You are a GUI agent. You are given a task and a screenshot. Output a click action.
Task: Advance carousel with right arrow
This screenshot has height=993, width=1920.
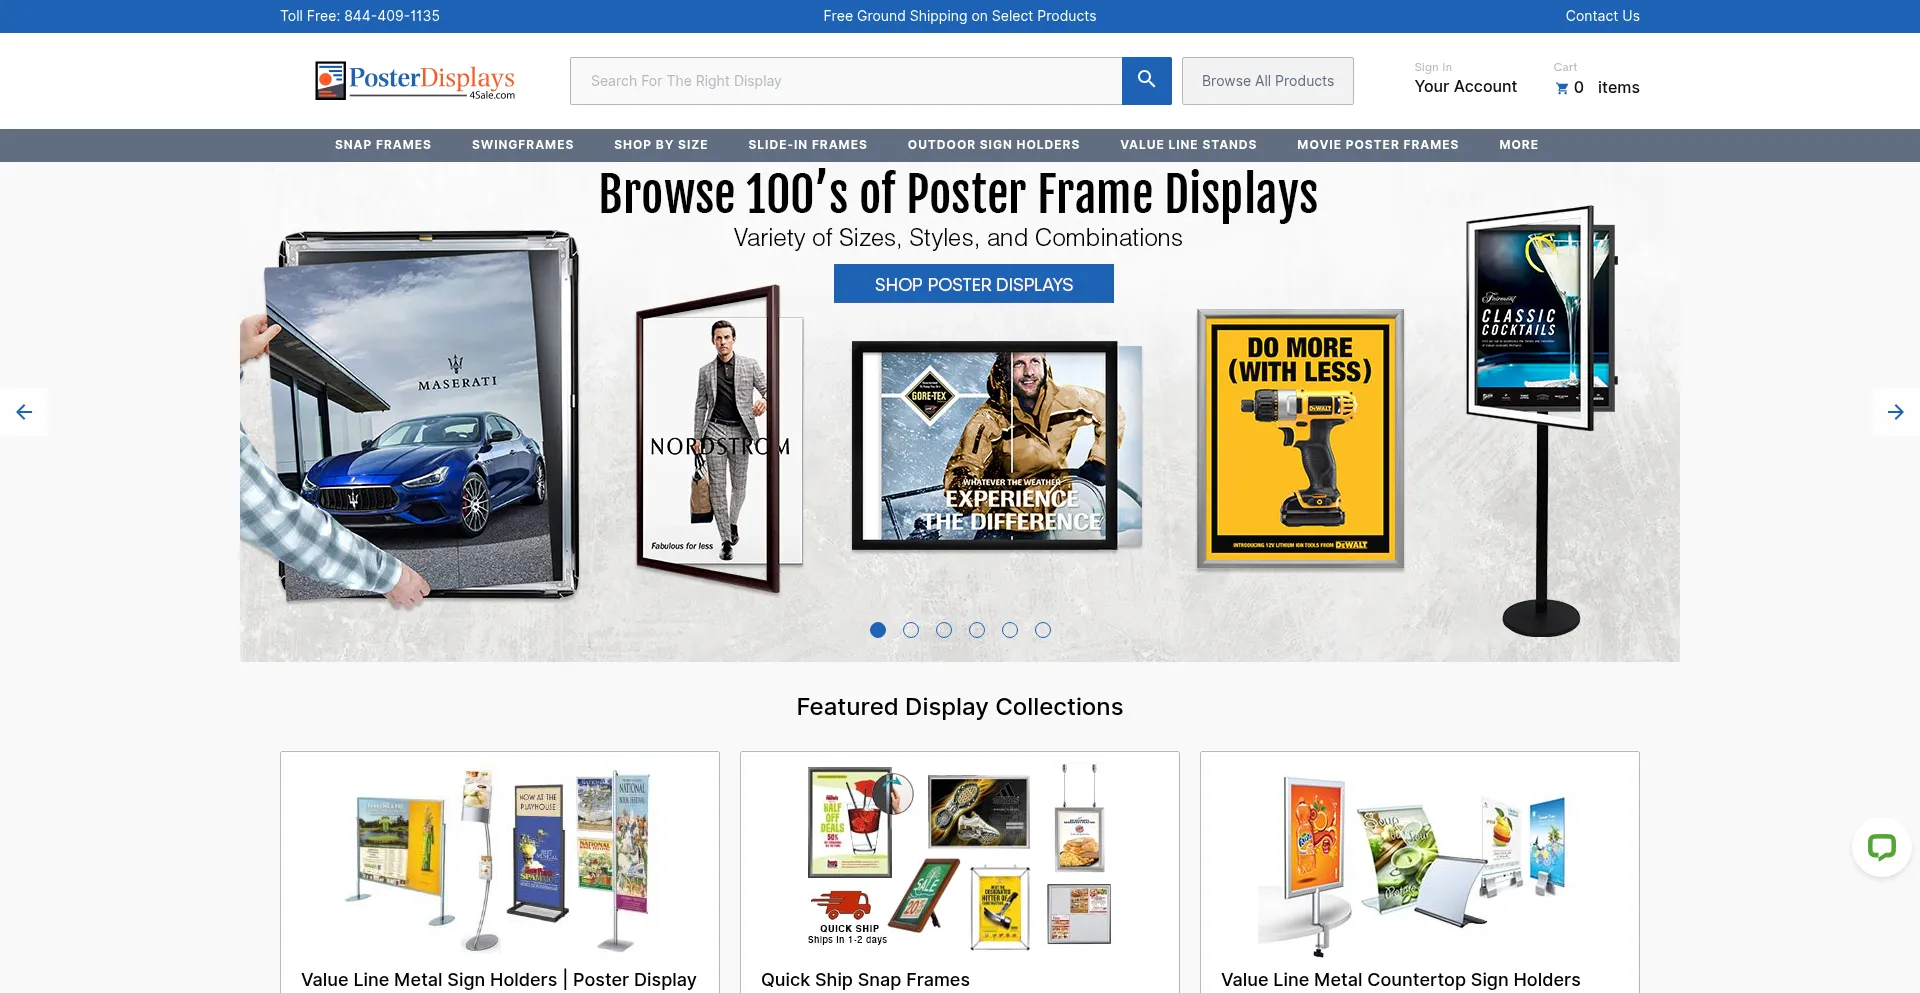[x=1896, y=412]
